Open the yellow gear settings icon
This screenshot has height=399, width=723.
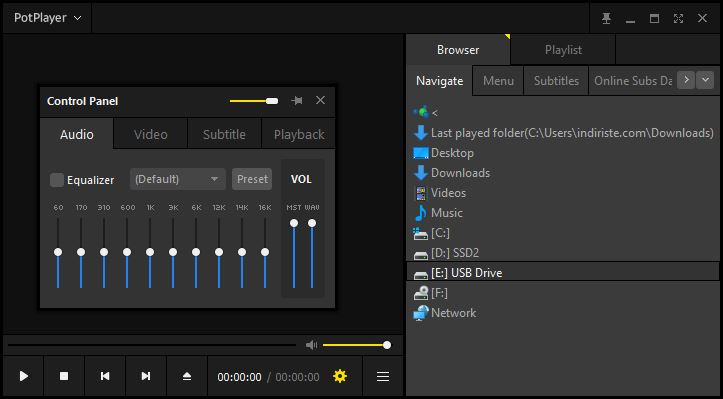[340, 376]
